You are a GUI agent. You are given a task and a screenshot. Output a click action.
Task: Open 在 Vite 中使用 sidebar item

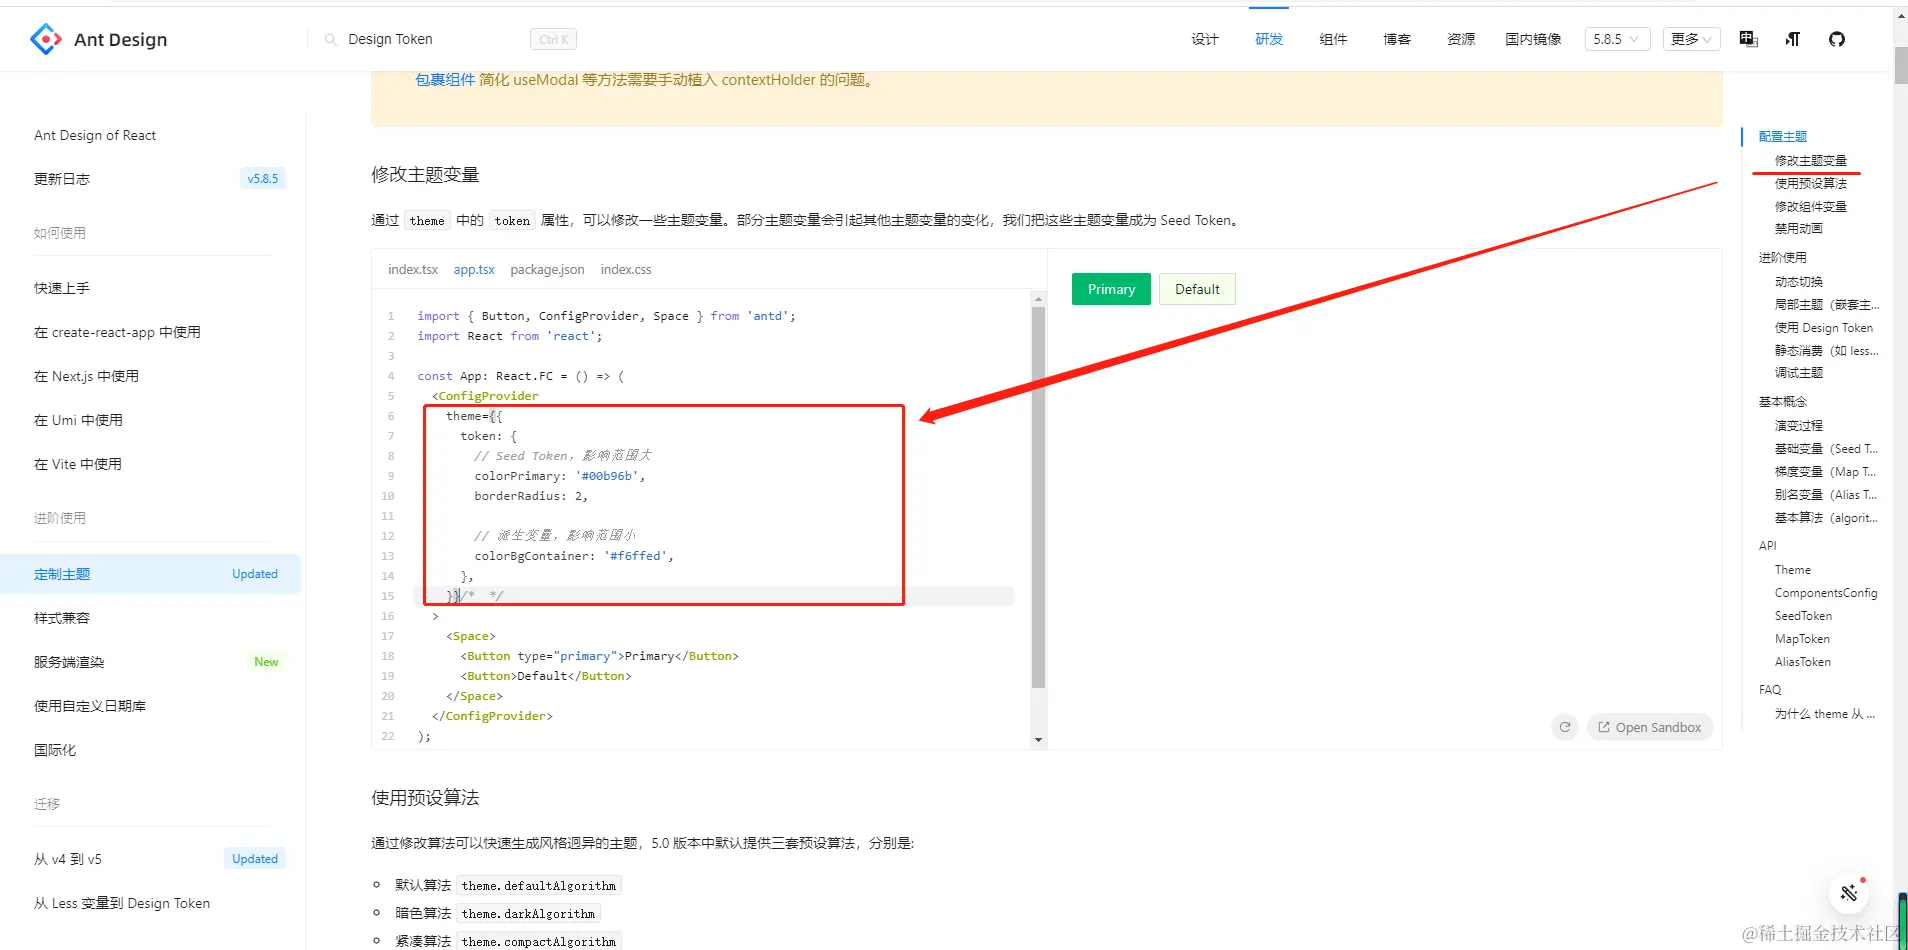coord(77,464)
